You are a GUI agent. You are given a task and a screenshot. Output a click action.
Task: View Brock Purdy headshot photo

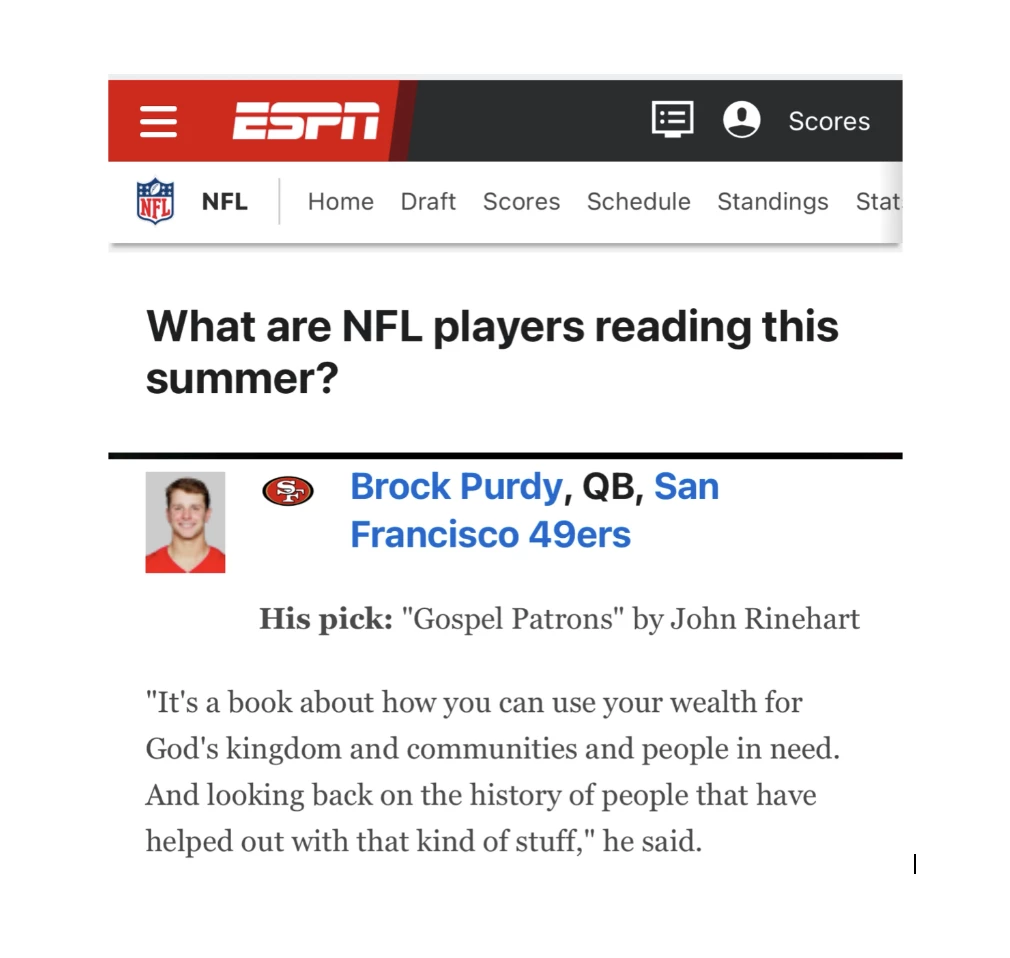(186, 522)
